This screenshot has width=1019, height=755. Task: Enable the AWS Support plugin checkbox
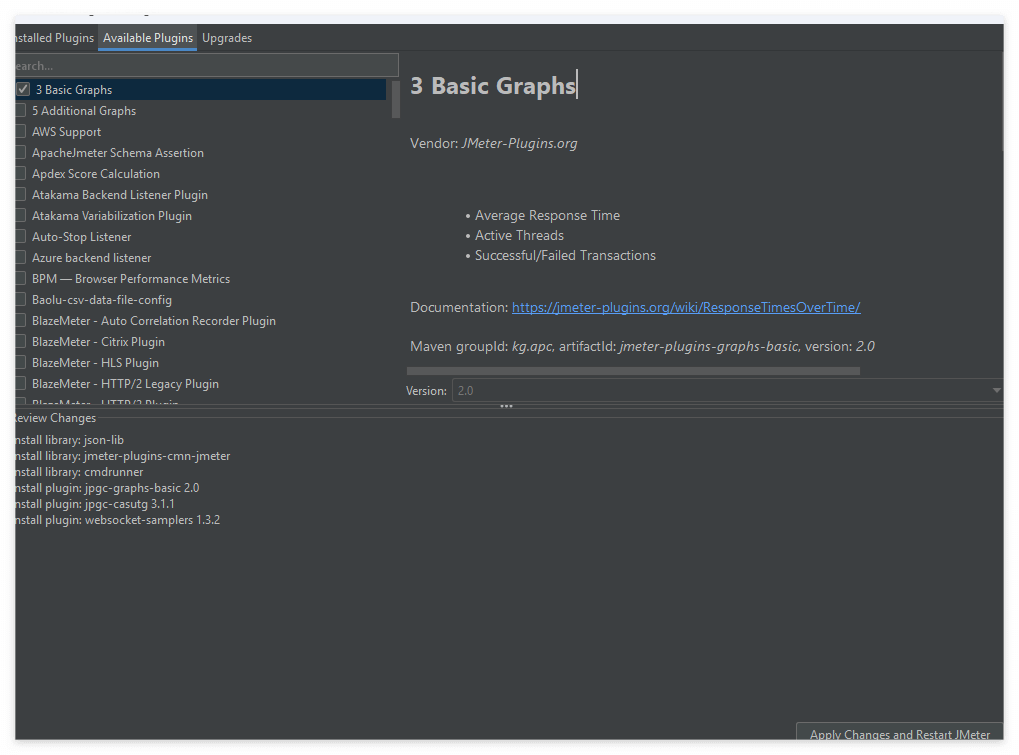[x=21, y=131]
